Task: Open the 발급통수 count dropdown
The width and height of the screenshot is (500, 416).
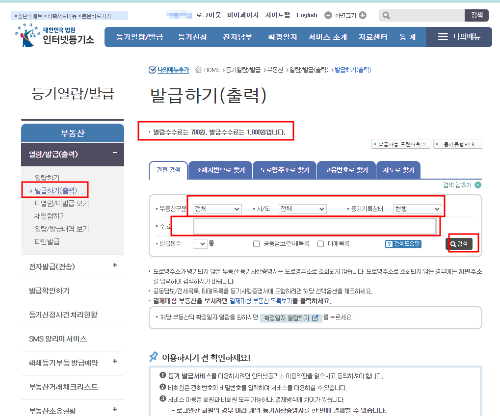Action: tap(200, 244)
